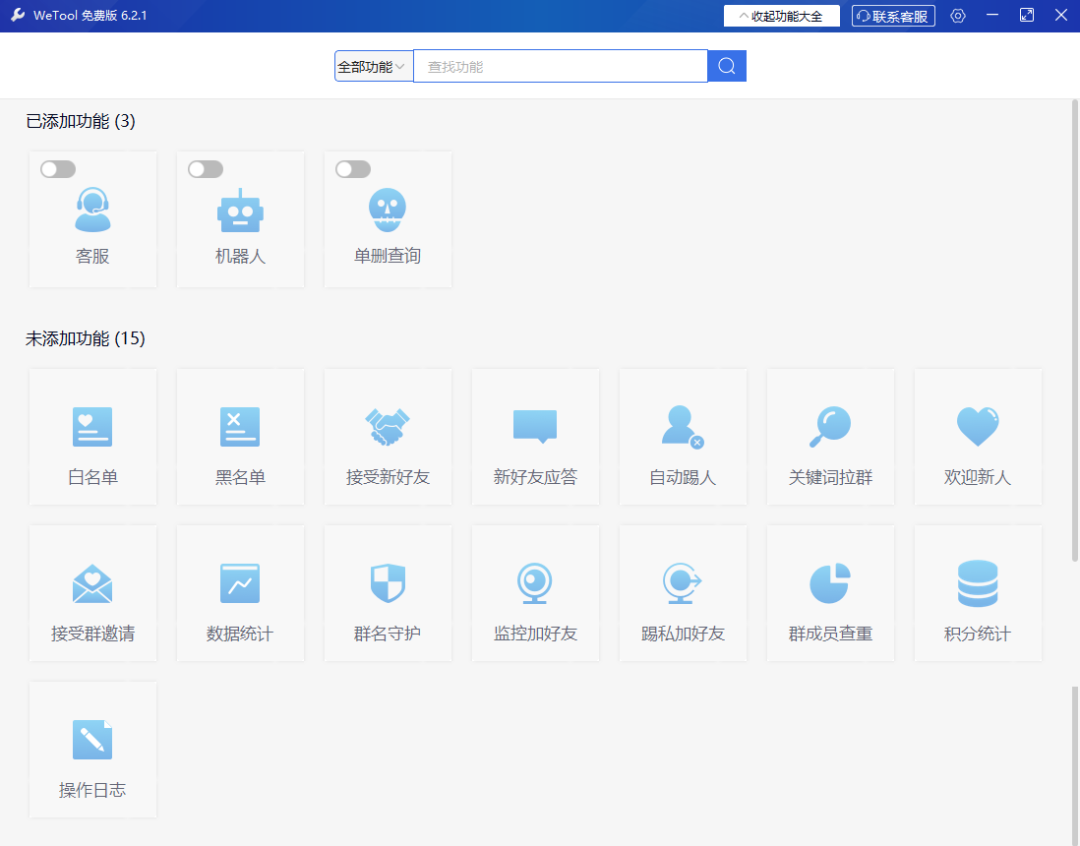This screenshot has width=1080, height=846.
Task: Enable the 单删查询 toggle switch
Action: click(x=352, y=169)
